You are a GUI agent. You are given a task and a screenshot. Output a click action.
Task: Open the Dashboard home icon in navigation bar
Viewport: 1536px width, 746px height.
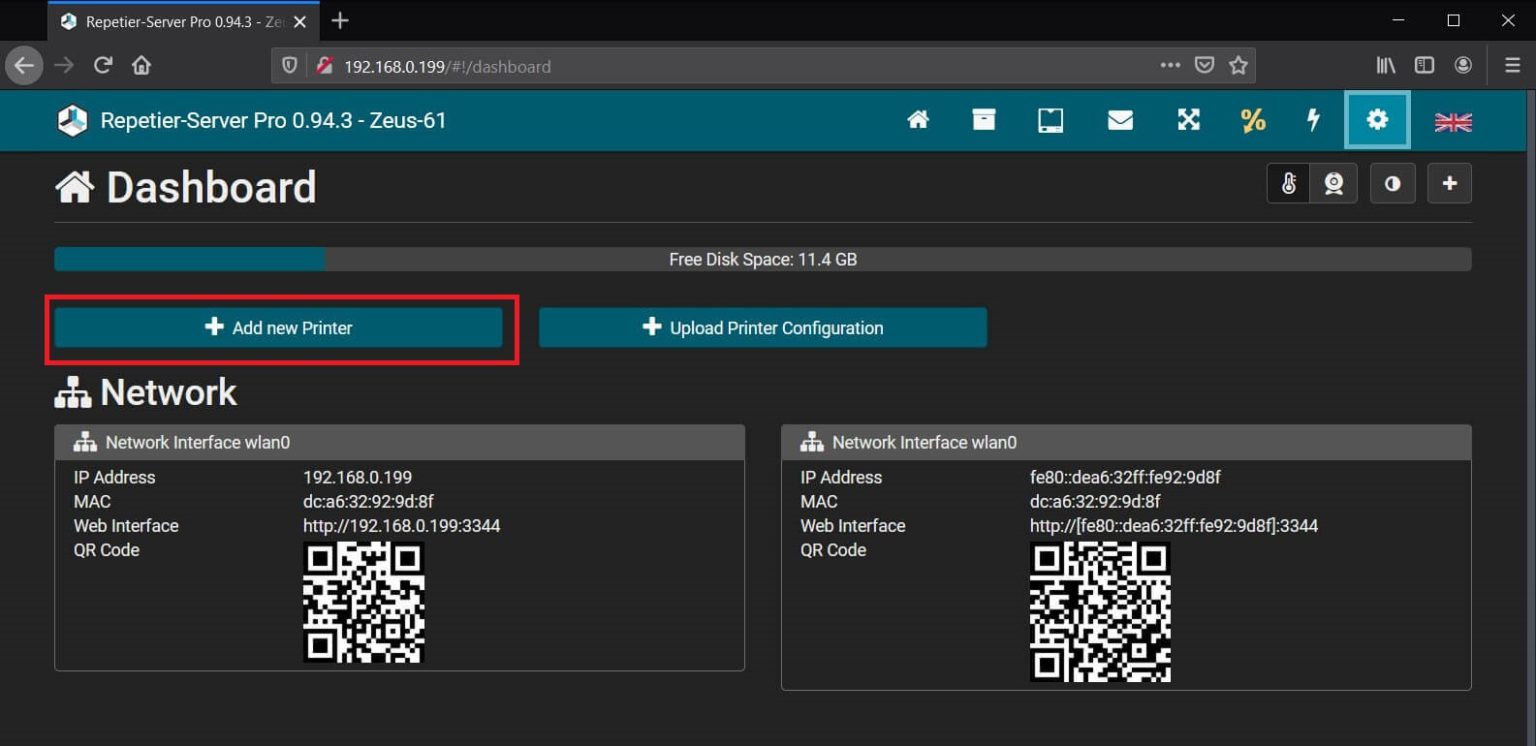(x=918, y=120)
